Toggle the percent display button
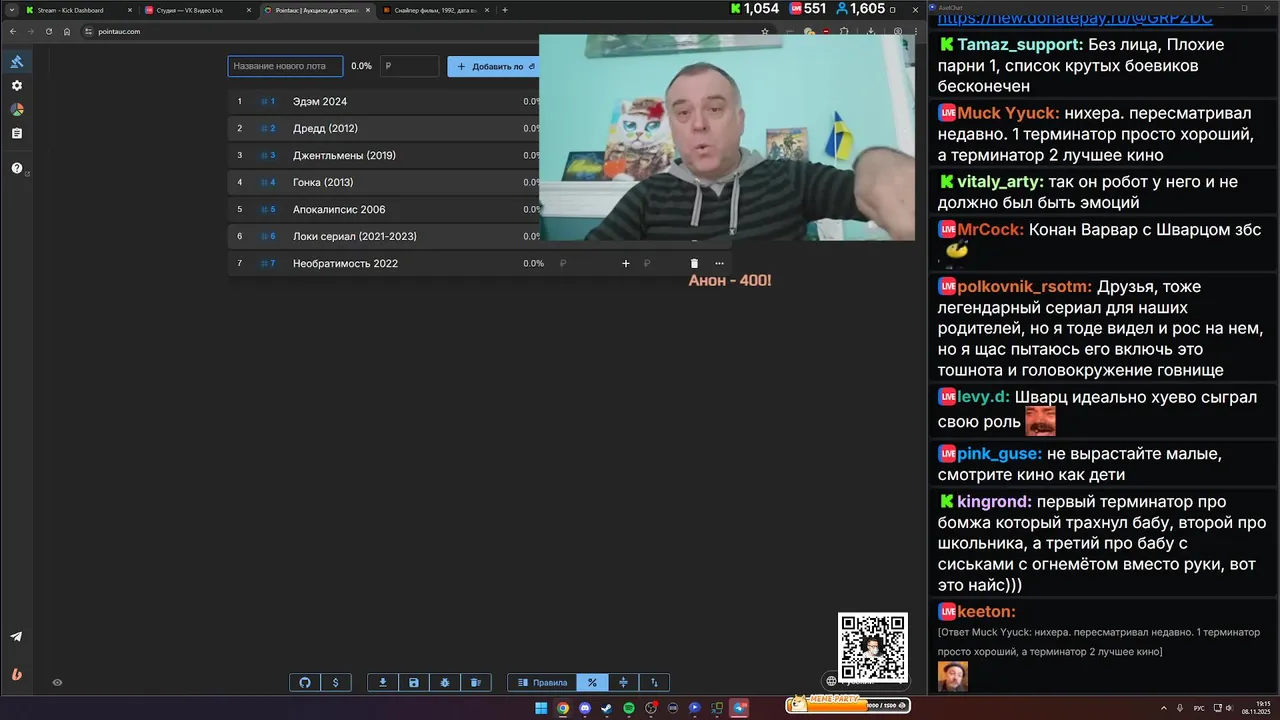This screenshot has height=720, width=1280. (592, 683)
